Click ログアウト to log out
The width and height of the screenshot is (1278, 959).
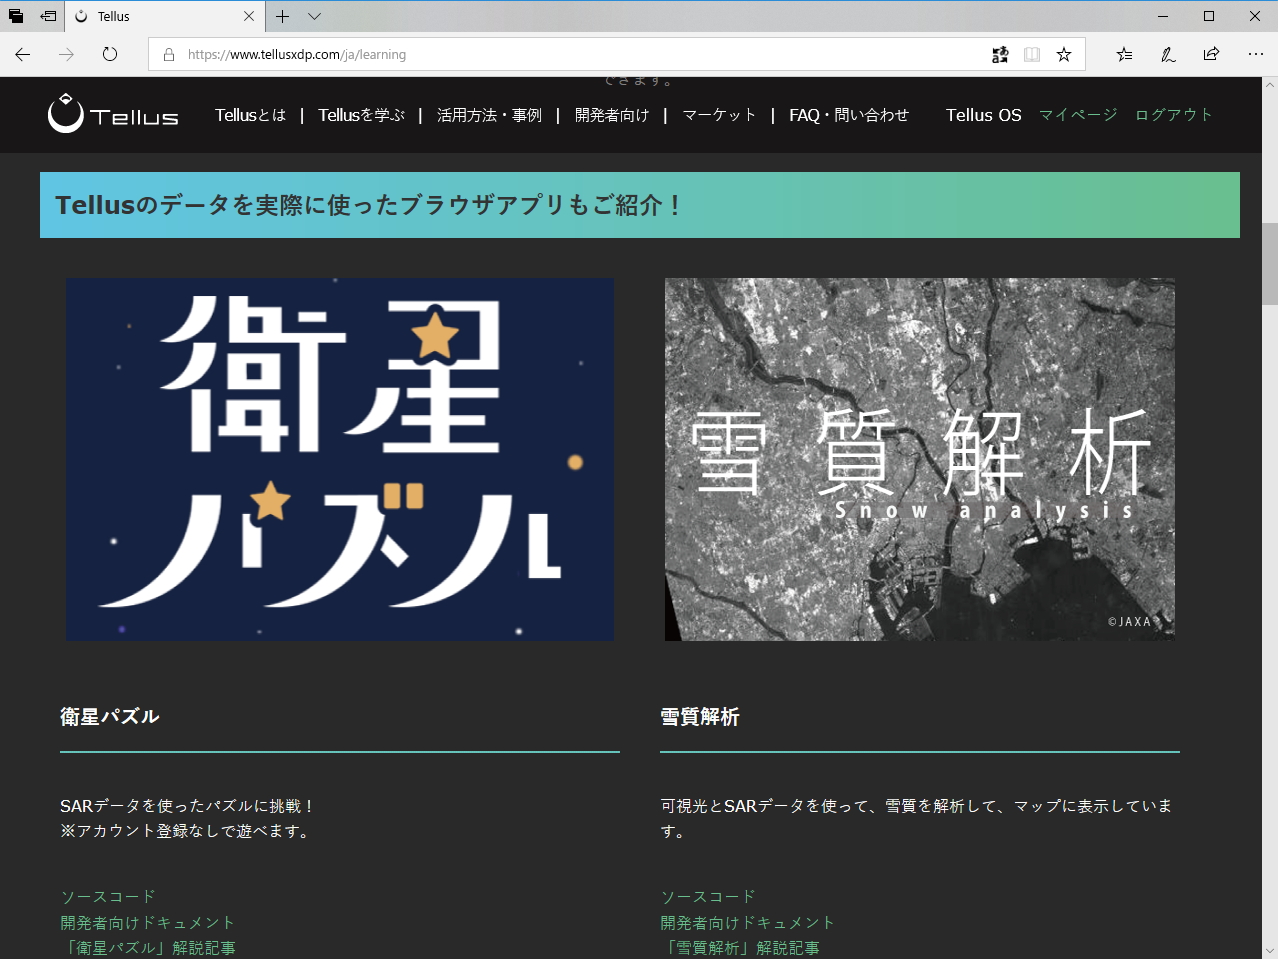coord(1173,115)
